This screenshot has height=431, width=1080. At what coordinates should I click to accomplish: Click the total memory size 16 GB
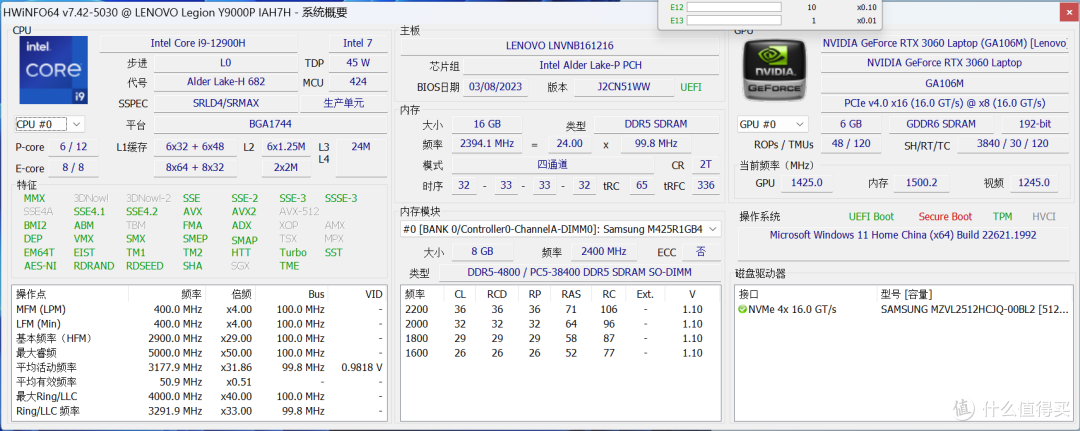click(486, 125)
